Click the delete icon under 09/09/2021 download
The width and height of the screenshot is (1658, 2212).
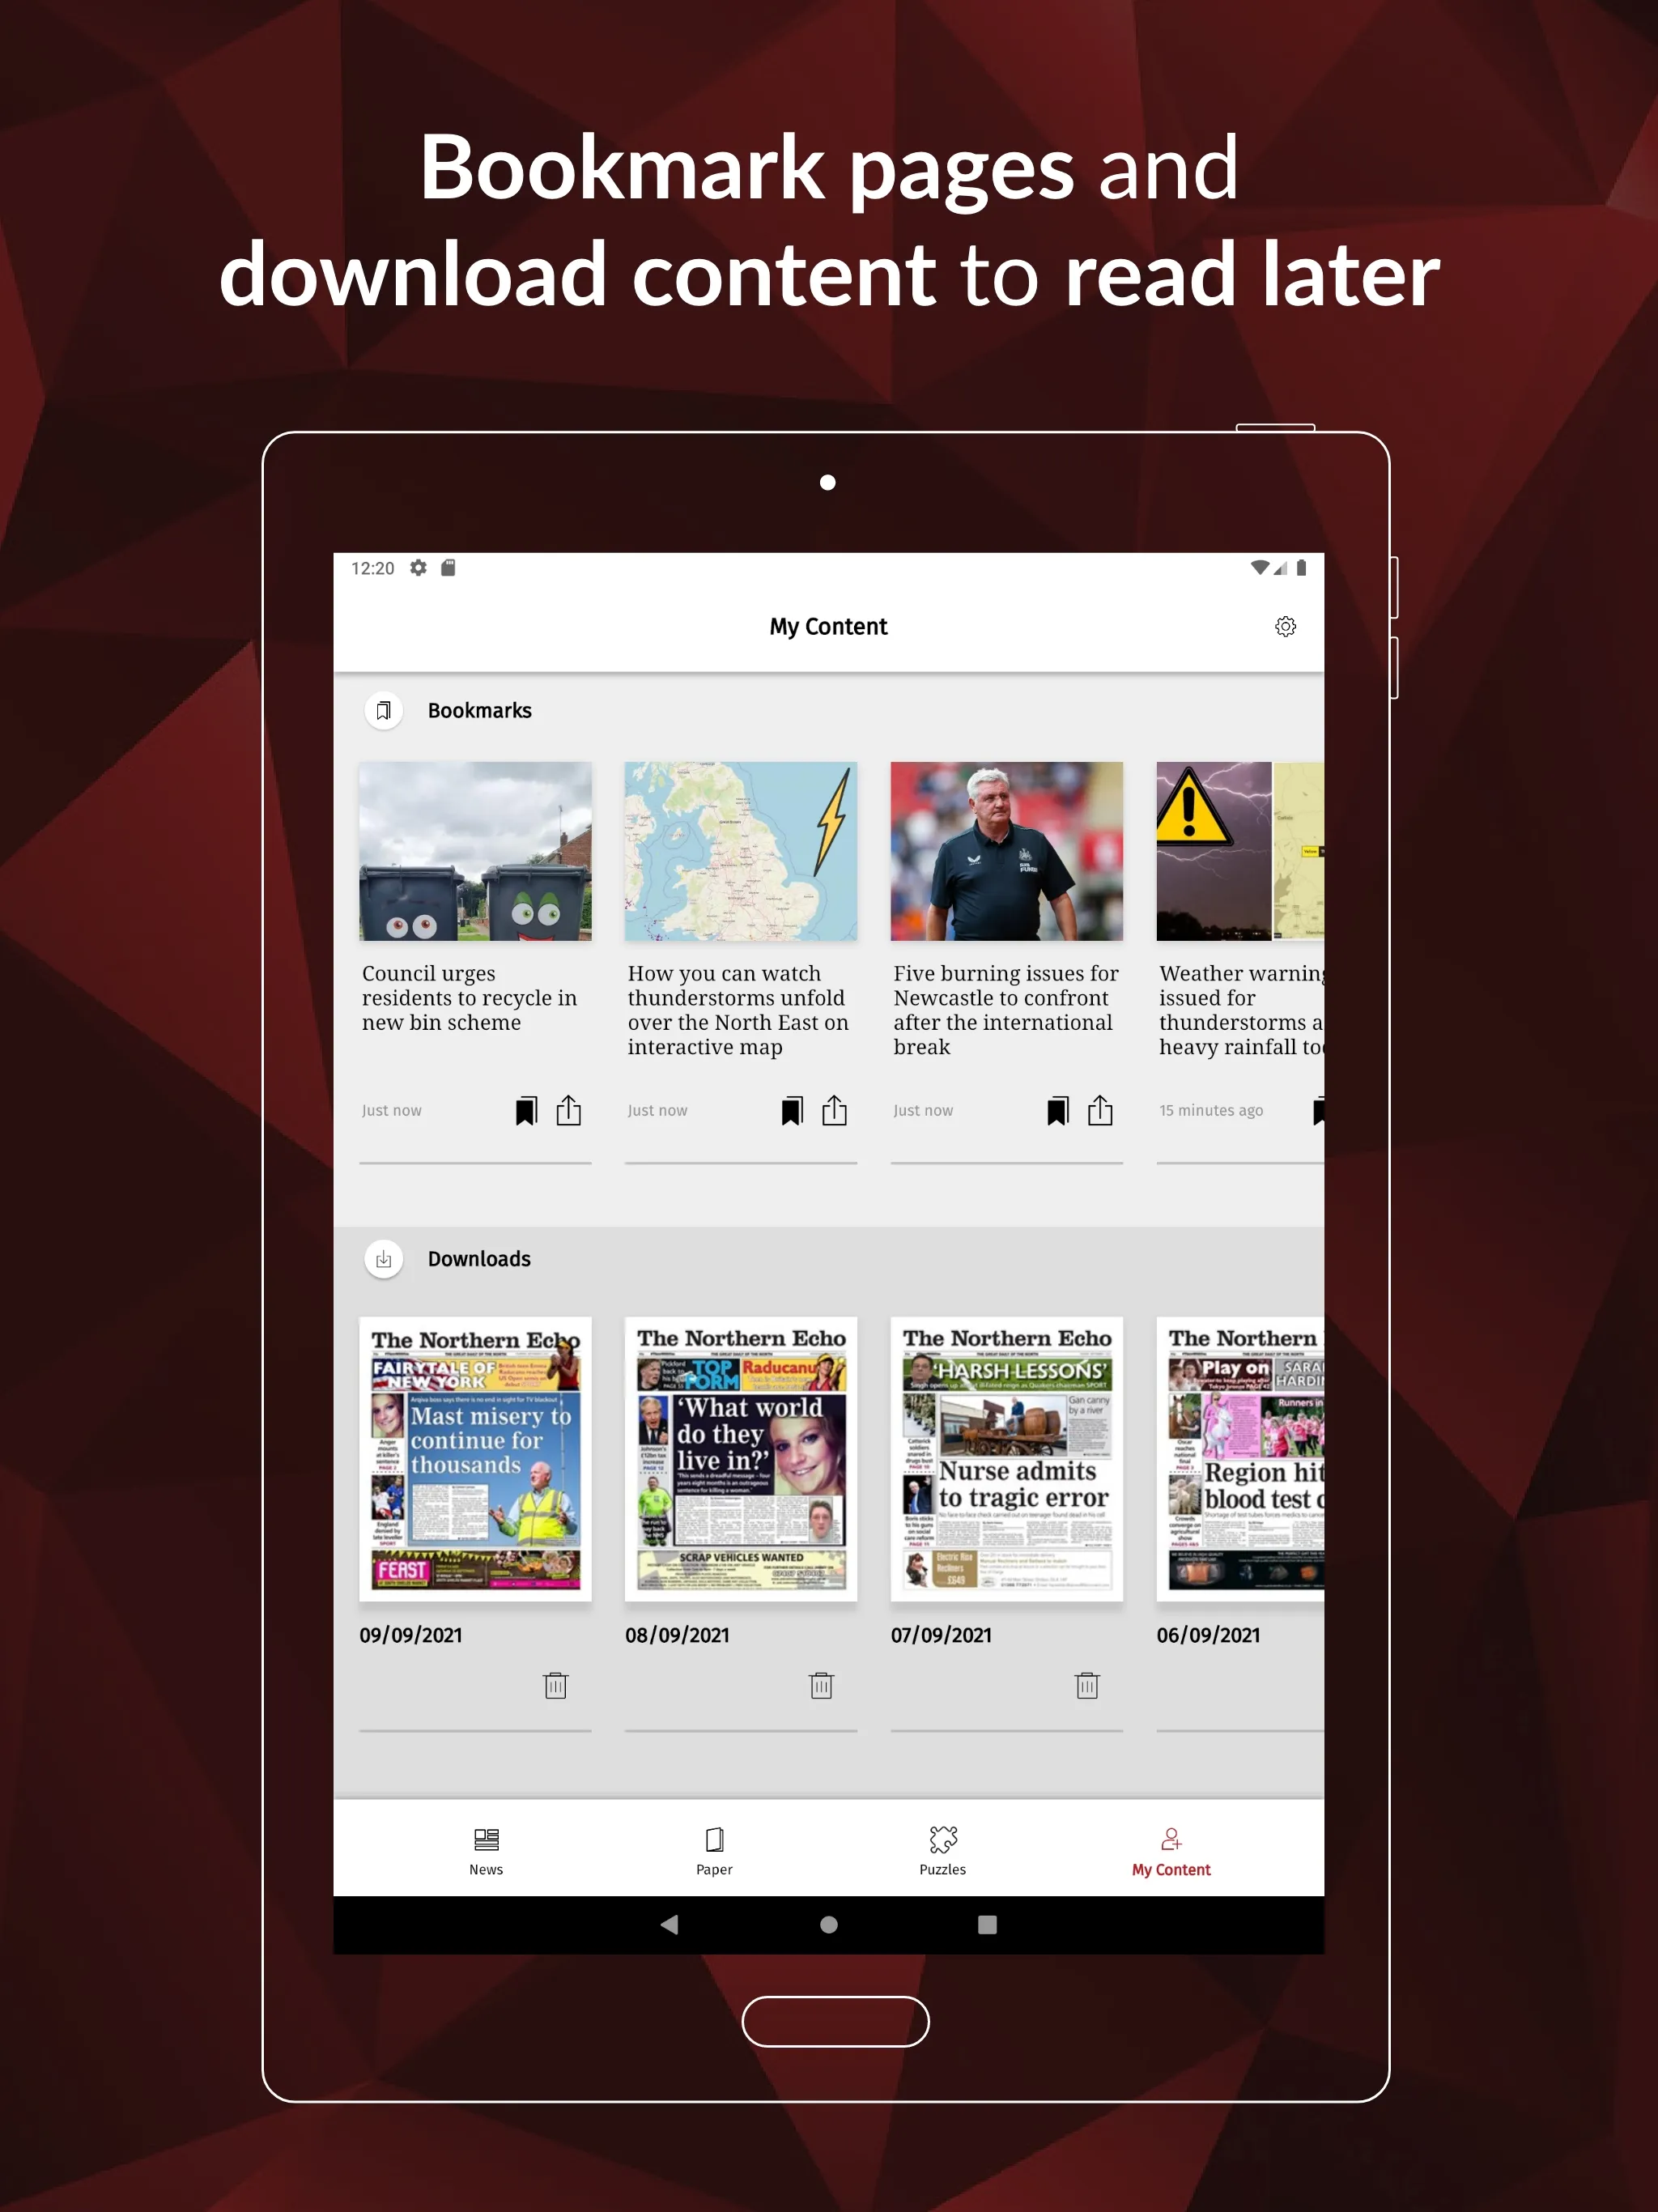(x=555, y=1684)
